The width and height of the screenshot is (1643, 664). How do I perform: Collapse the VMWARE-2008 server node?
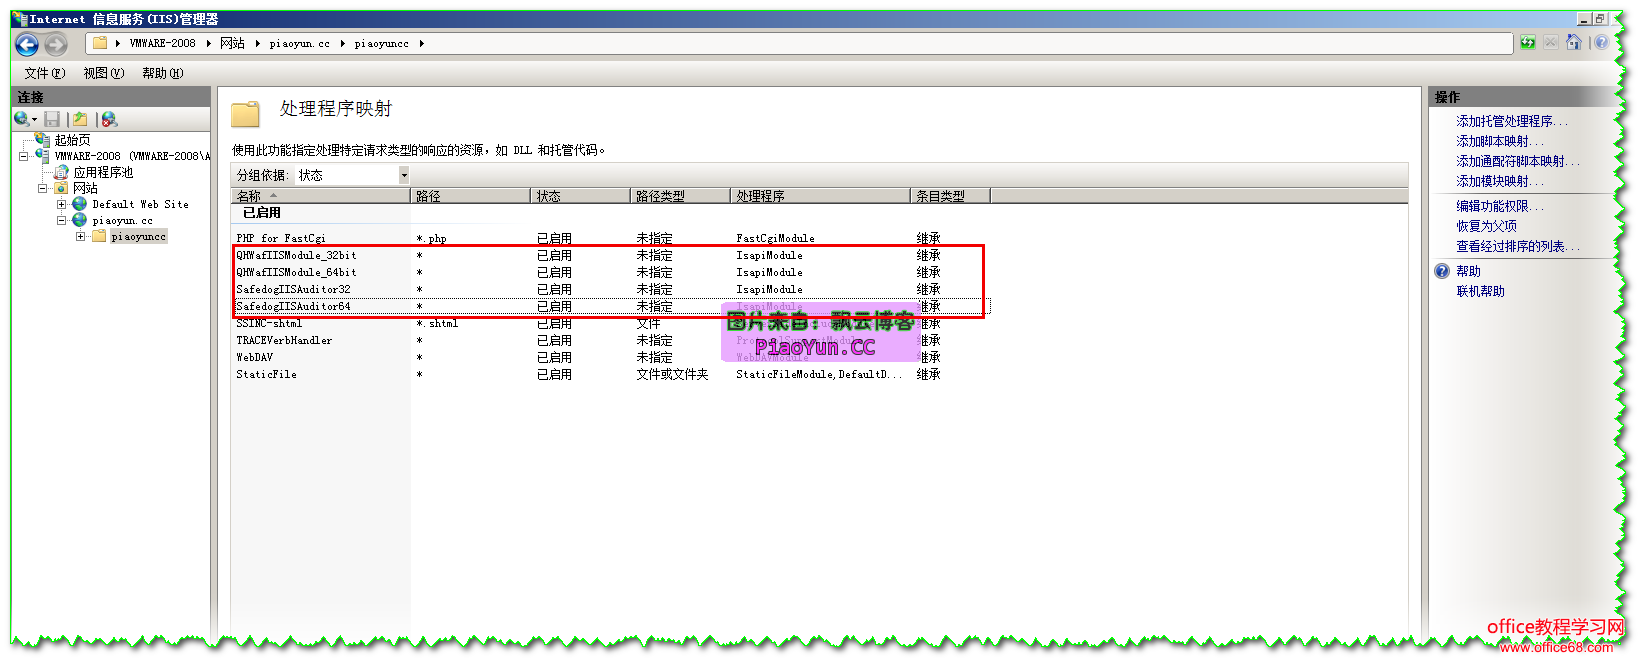click(24, 156)
